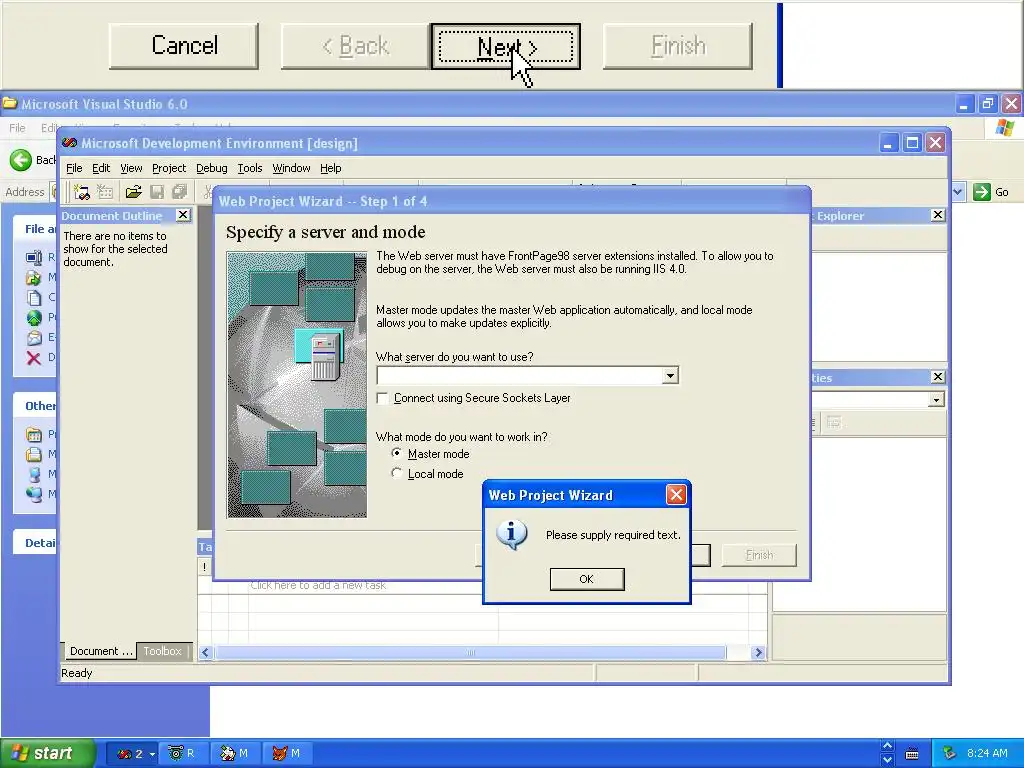This screenshot has height=768, width=1024.
Task: Click the Development Environment title bar icon
Action: [69, 143]
